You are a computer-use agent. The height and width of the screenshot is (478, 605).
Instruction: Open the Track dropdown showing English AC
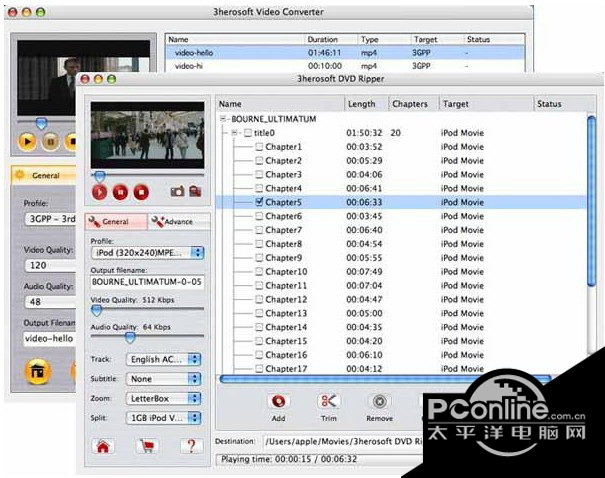(164, 359)
